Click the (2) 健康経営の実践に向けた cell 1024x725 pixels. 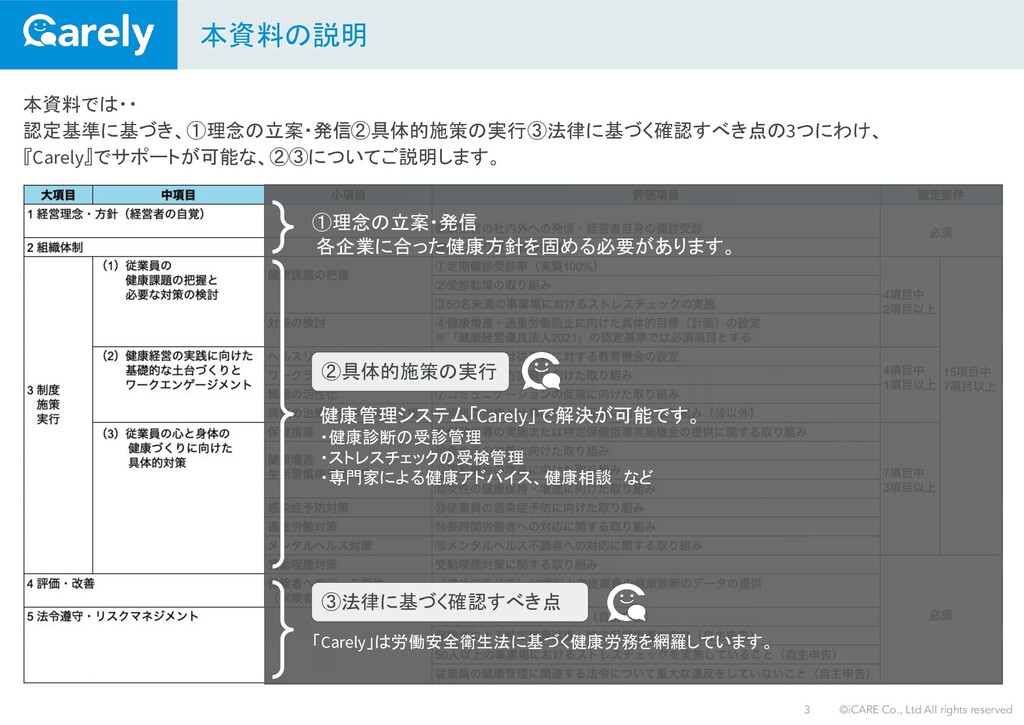pos(178,384)
